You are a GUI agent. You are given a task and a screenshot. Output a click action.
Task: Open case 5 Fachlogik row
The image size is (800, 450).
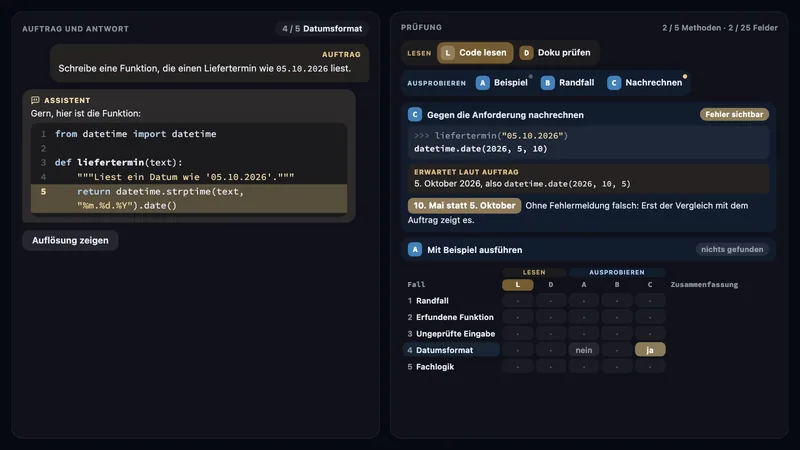pyautogui.click(x=452, y=366)
